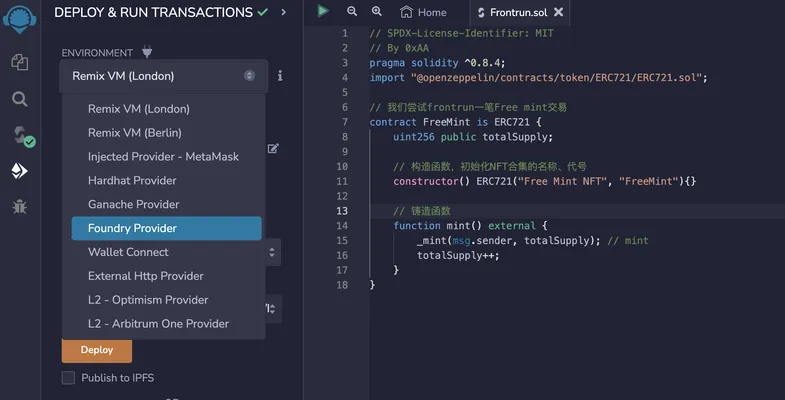Choose Foundry Provider from the list
The height and width of the screenshot is (400, 785).
[x=166, y=228]
